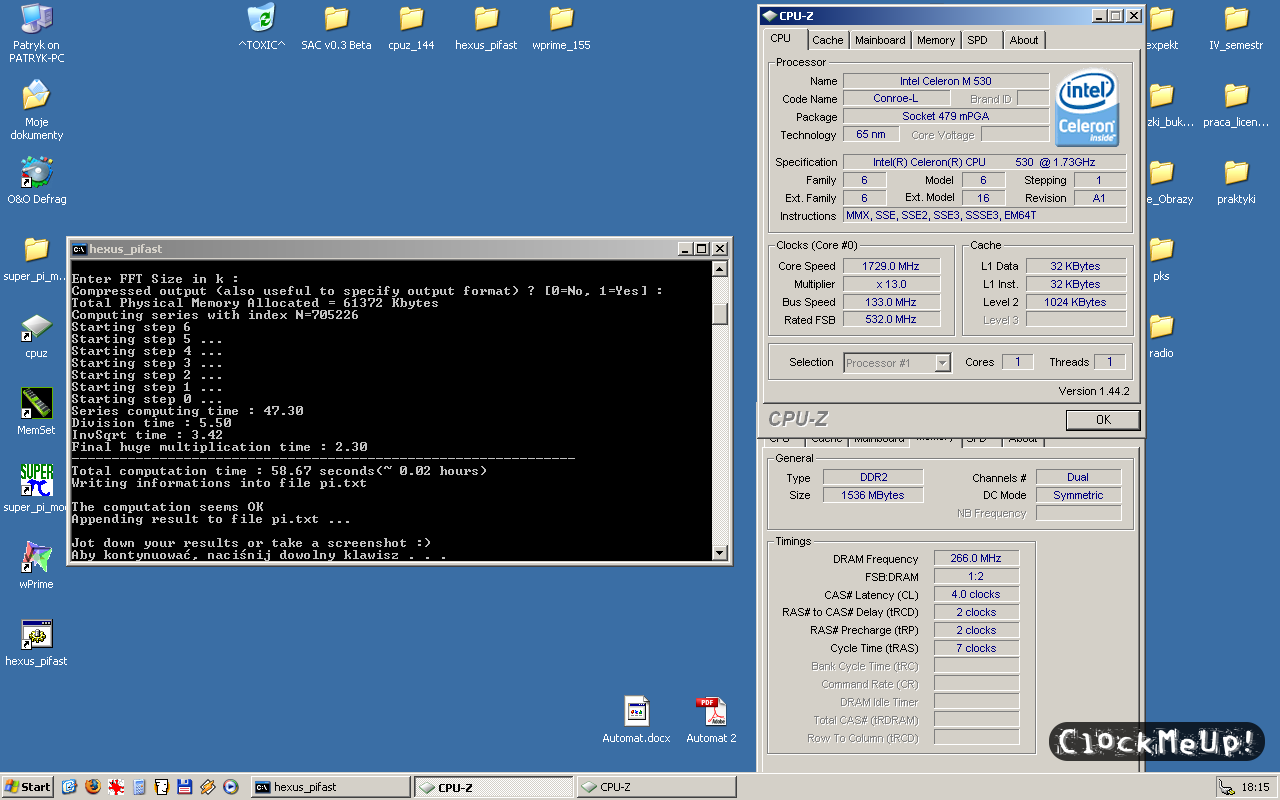Click the blue floppy disk quick launch icon
The image size is (1280, 800).
(185, 787)
